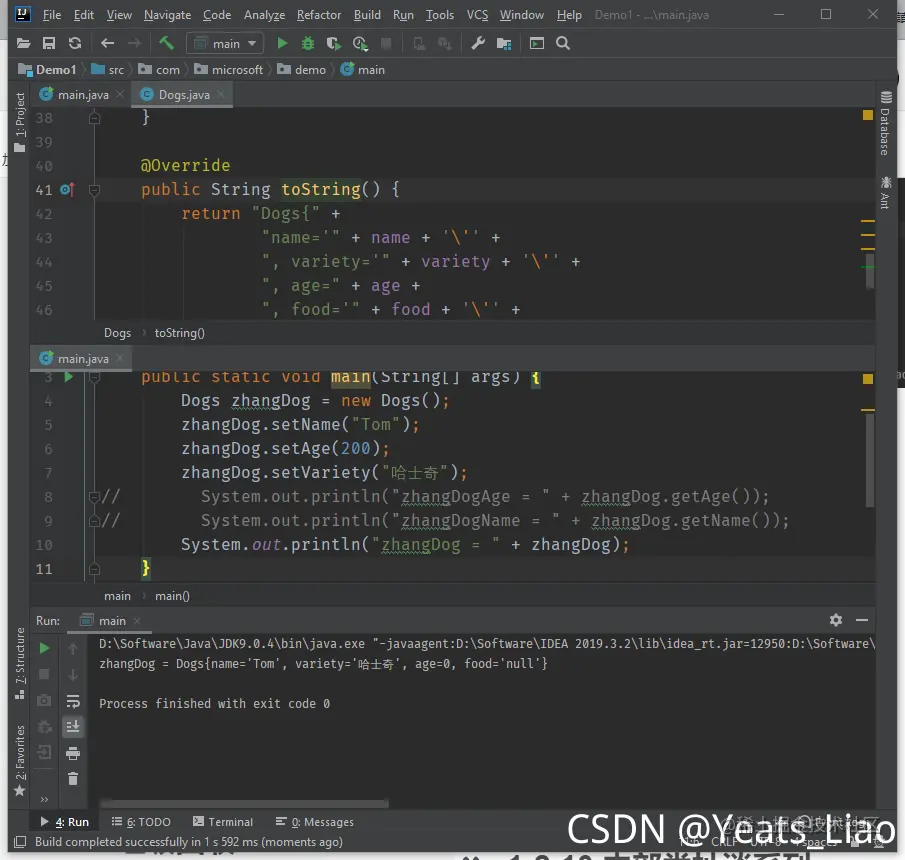
Task: Open the VCS menu
Action: (x=477, y=15)
